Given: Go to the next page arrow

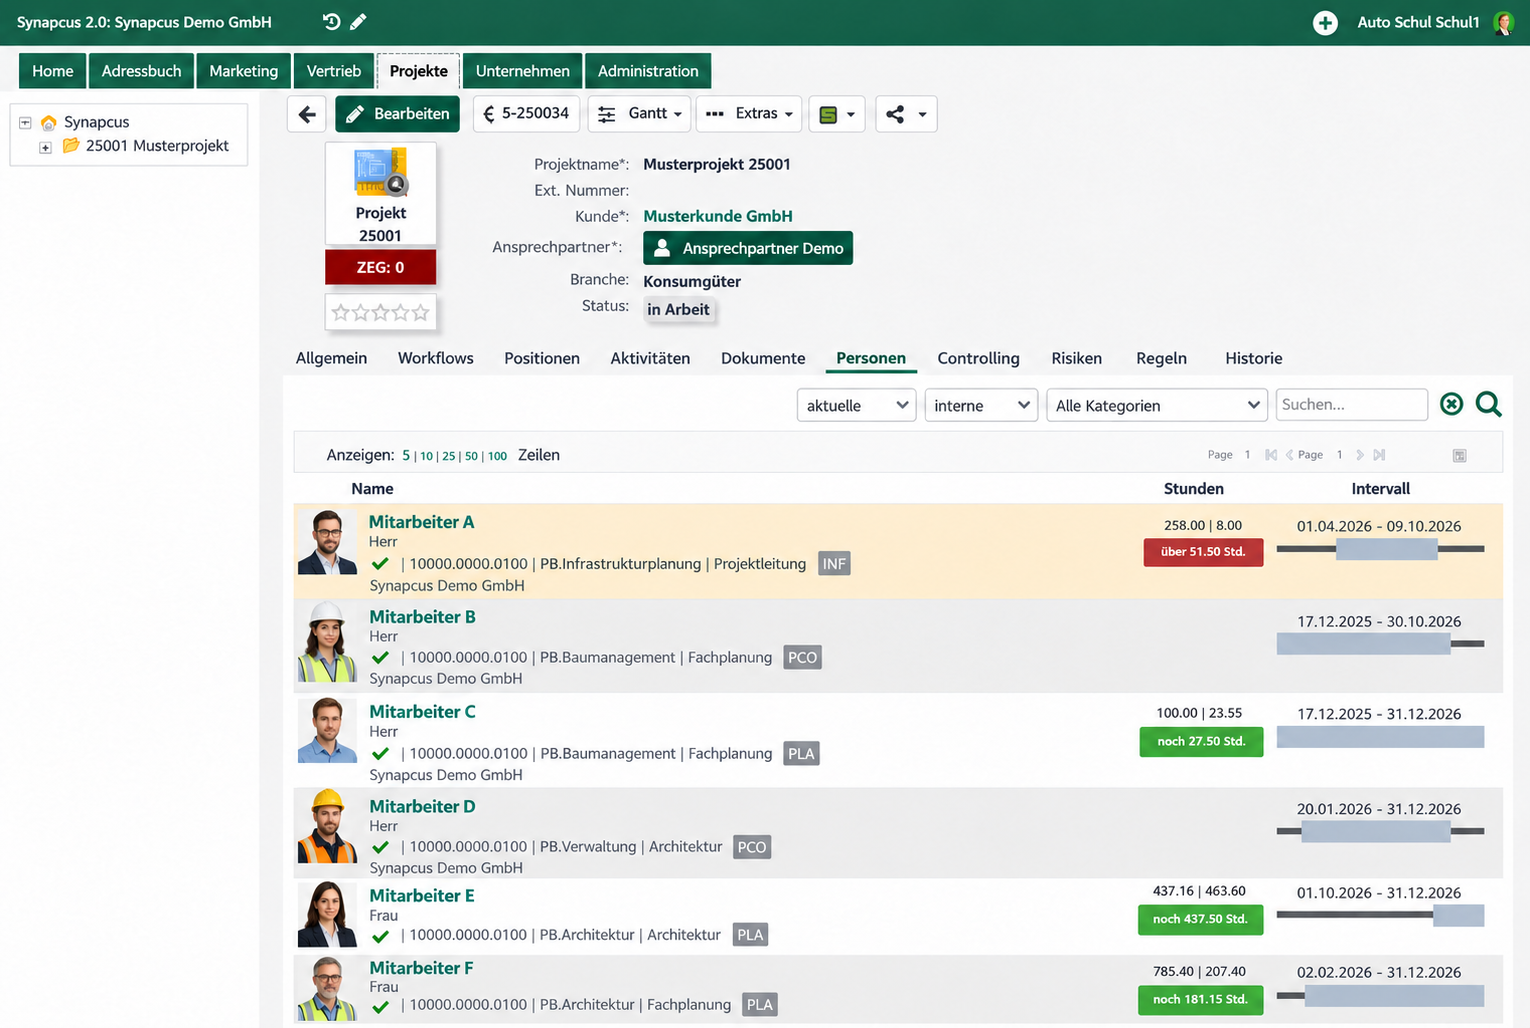Looking at the screenshot, I should 1359,455.
